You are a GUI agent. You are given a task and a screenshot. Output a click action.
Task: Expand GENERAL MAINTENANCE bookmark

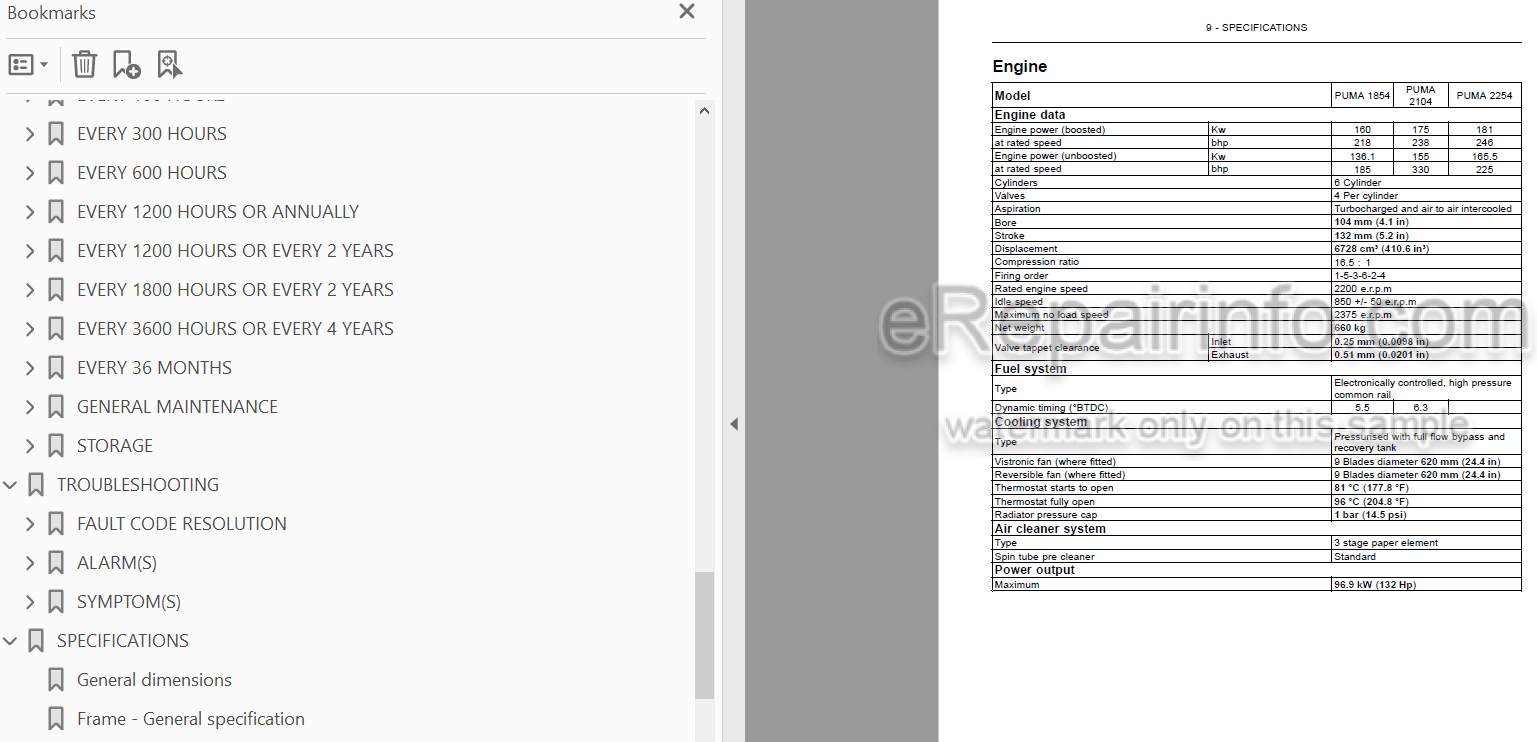(30, 407)
